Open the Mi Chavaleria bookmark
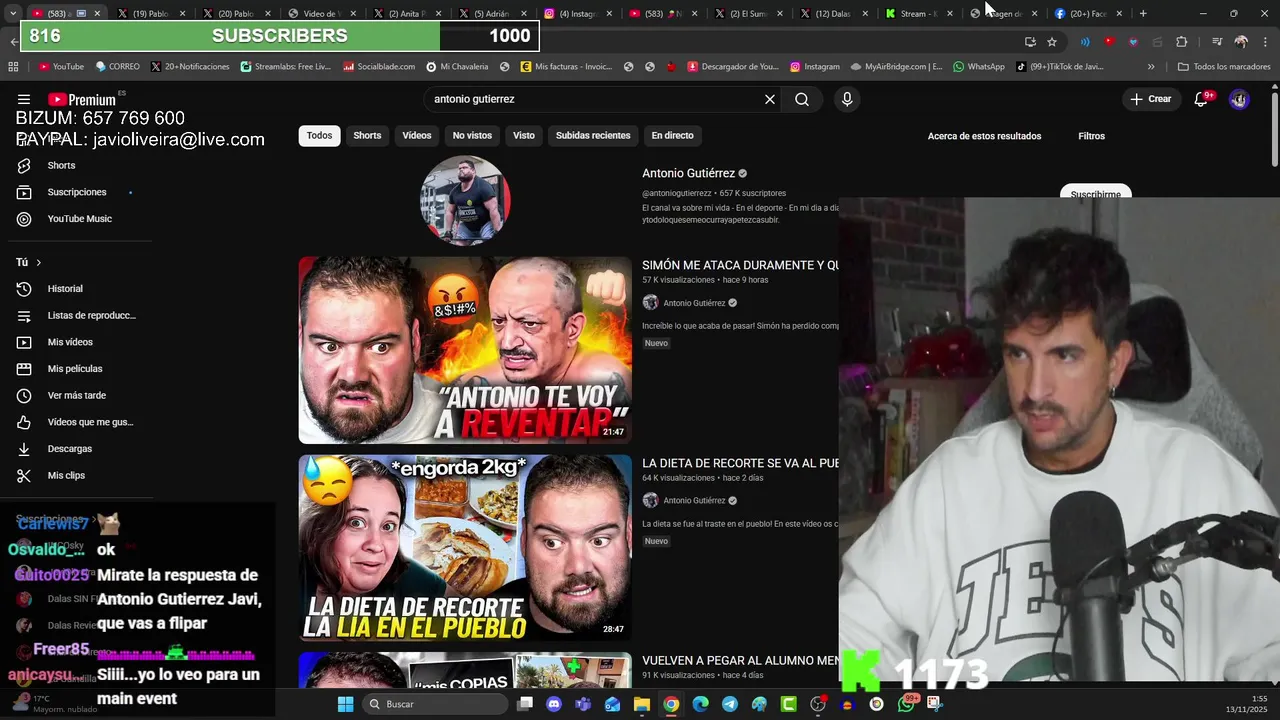1280x720 pixels. coord(457,67)
